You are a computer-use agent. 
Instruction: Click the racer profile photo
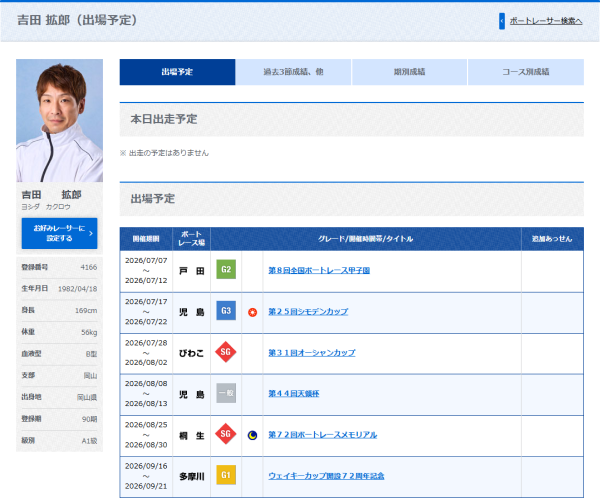(x=59, y=121)
